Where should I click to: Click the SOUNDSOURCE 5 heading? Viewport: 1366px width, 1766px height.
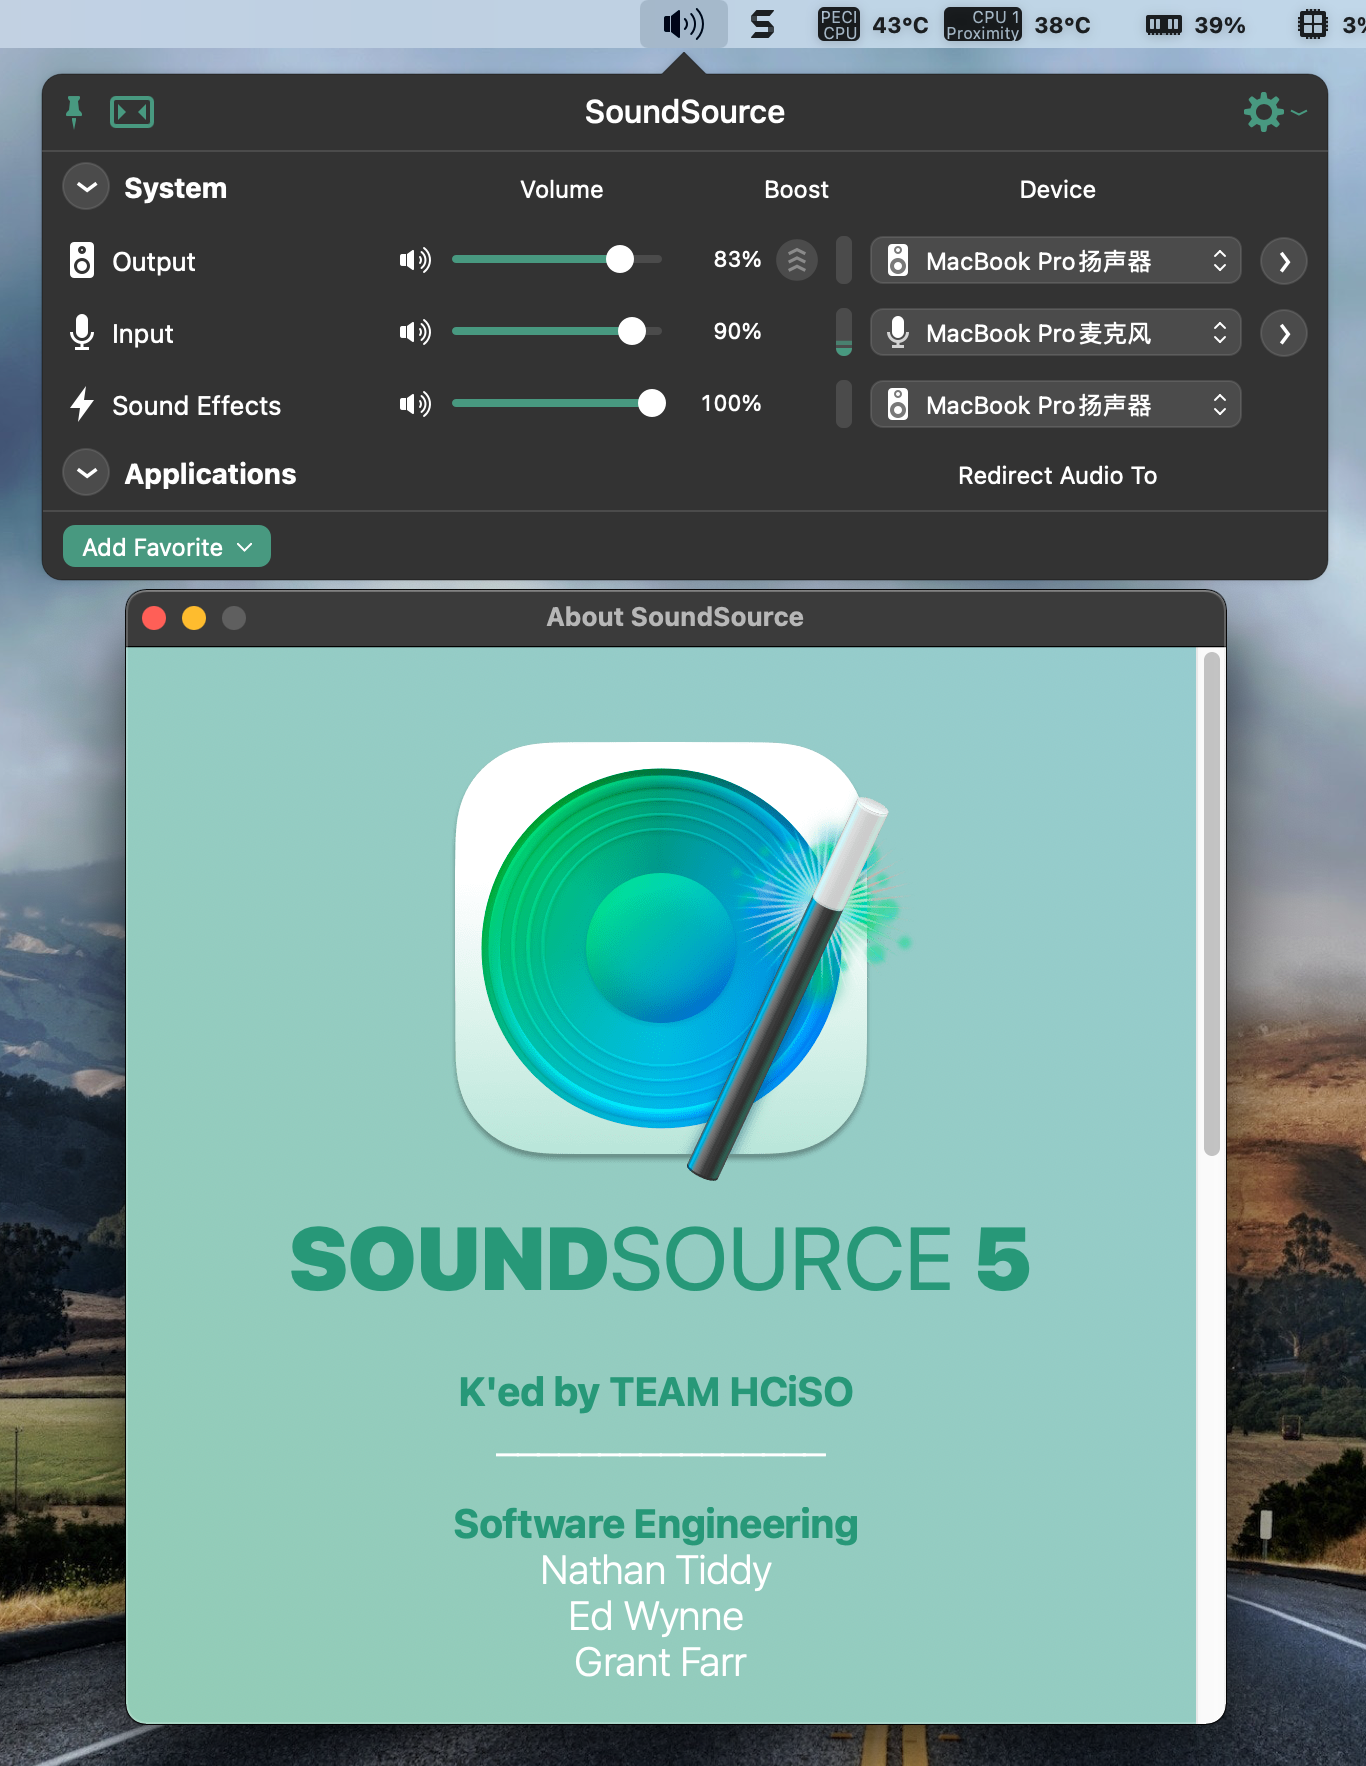point(659,1260)
